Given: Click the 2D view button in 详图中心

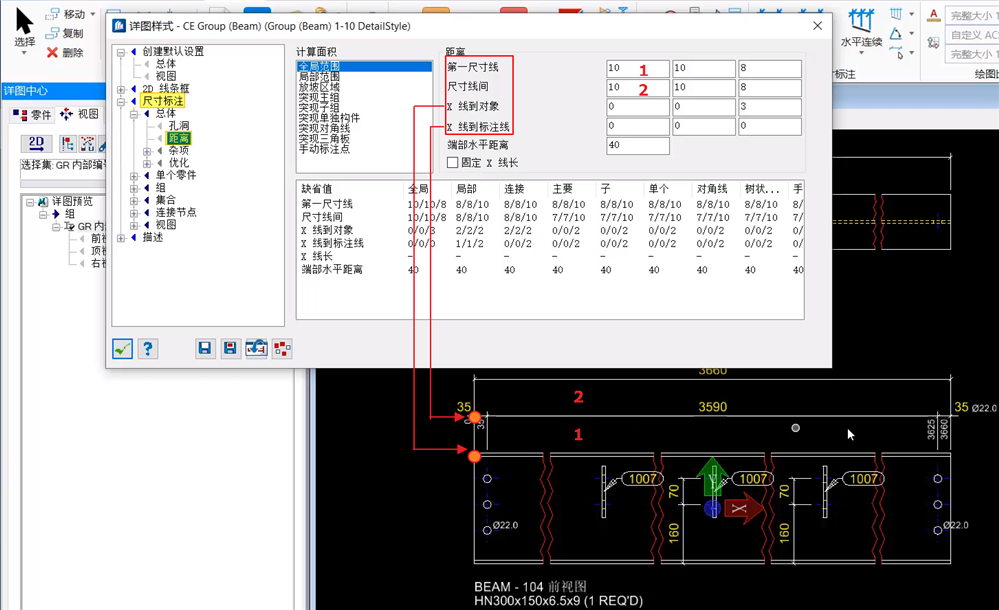Looking at the screenshot, I should click(38, 144).
